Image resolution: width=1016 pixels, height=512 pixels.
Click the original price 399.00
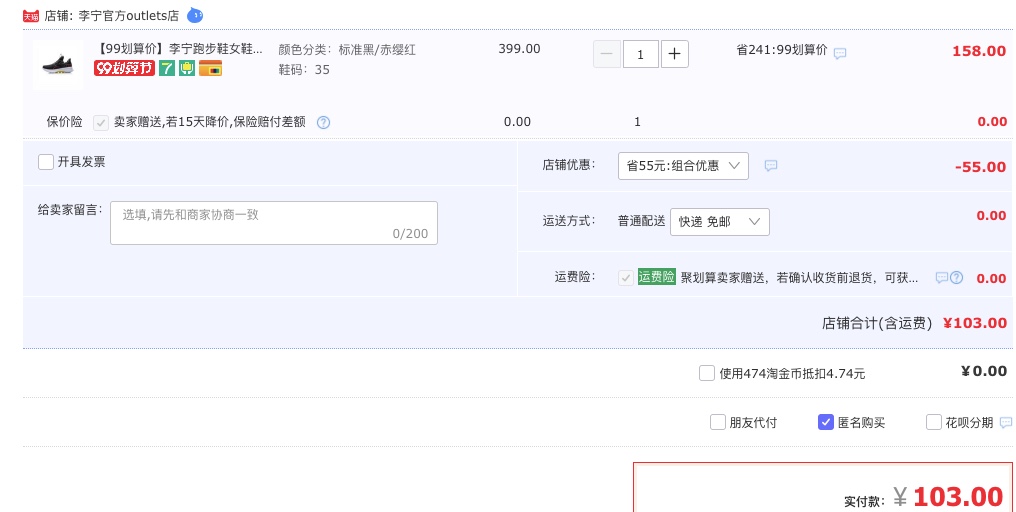[x=519, y=49]
